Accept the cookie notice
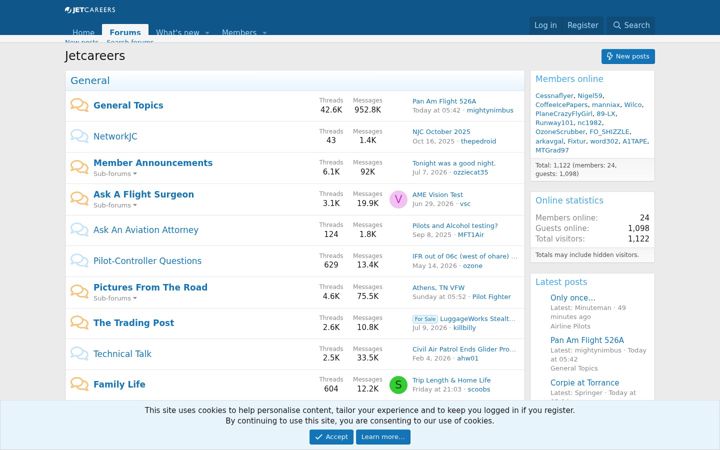720x450 pixels. pyautogui.click(x=331, y=437)
